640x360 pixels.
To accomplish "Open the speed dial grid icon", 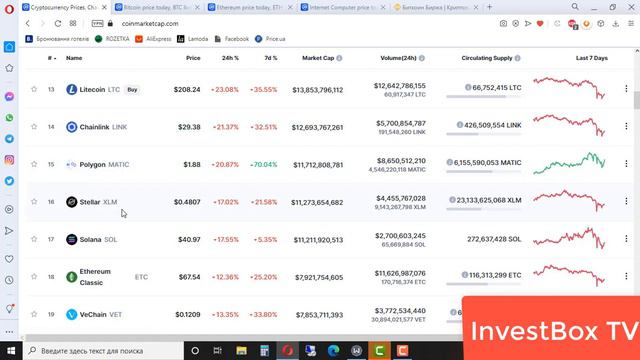I will pyautogui.click(x=73, y=24).
